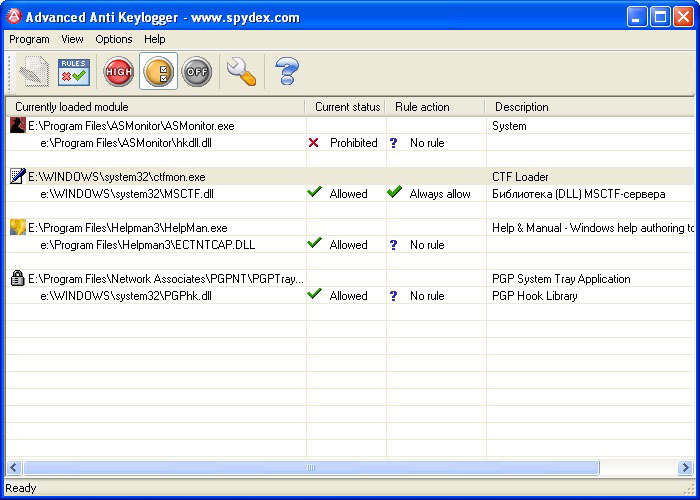Click green check beside Always allow
Image resolution: width=700 pixels, height=500 pixels.
click(394, 192)
